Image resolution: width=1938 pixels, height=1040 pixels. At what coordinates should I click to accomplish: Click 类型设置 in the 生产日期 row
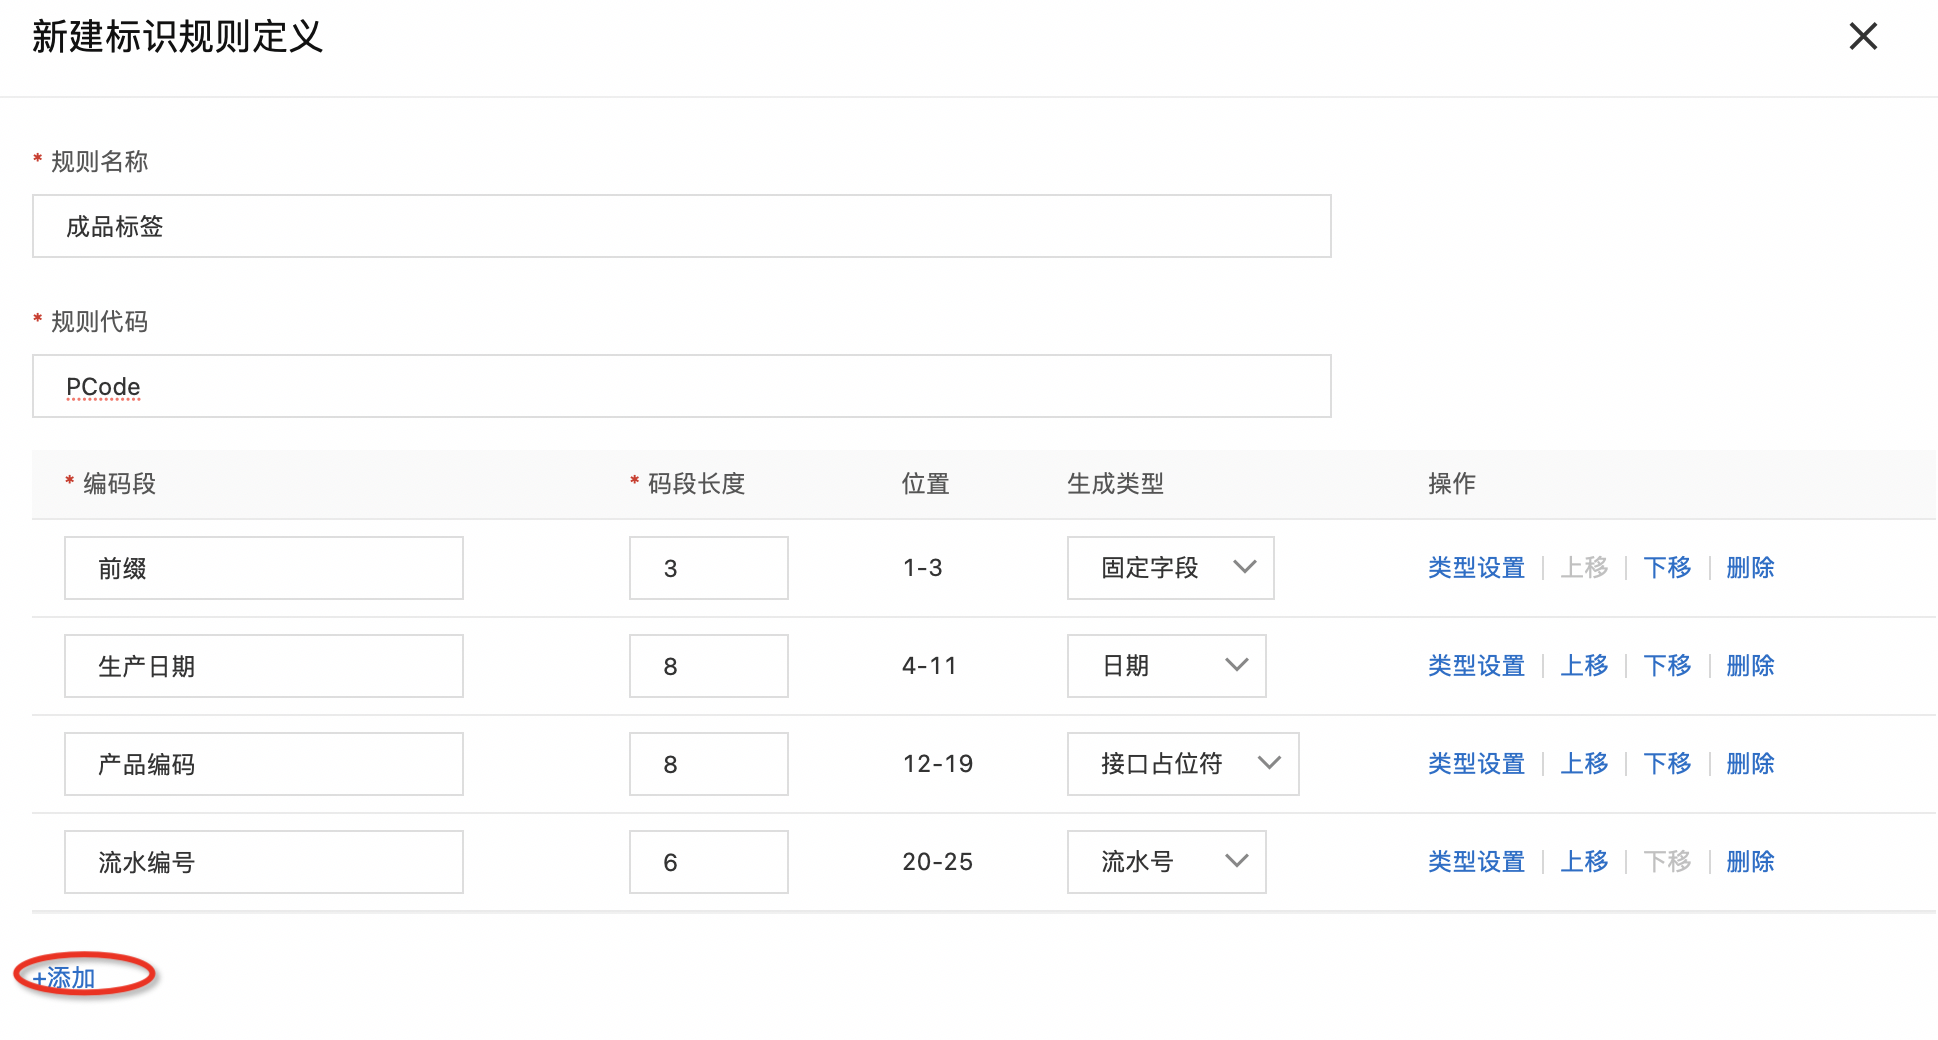[1476, 666]
